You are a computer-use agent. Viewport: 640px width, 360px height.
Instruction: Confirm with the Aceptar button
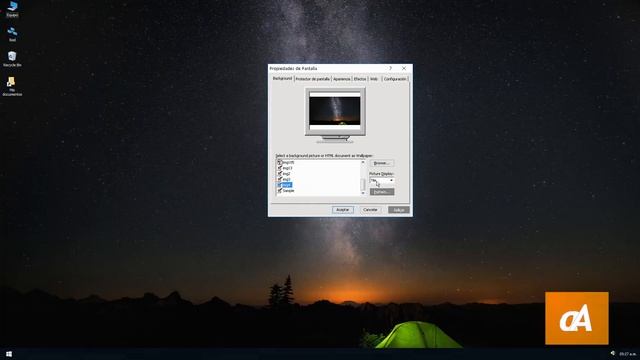click(342, 210)
